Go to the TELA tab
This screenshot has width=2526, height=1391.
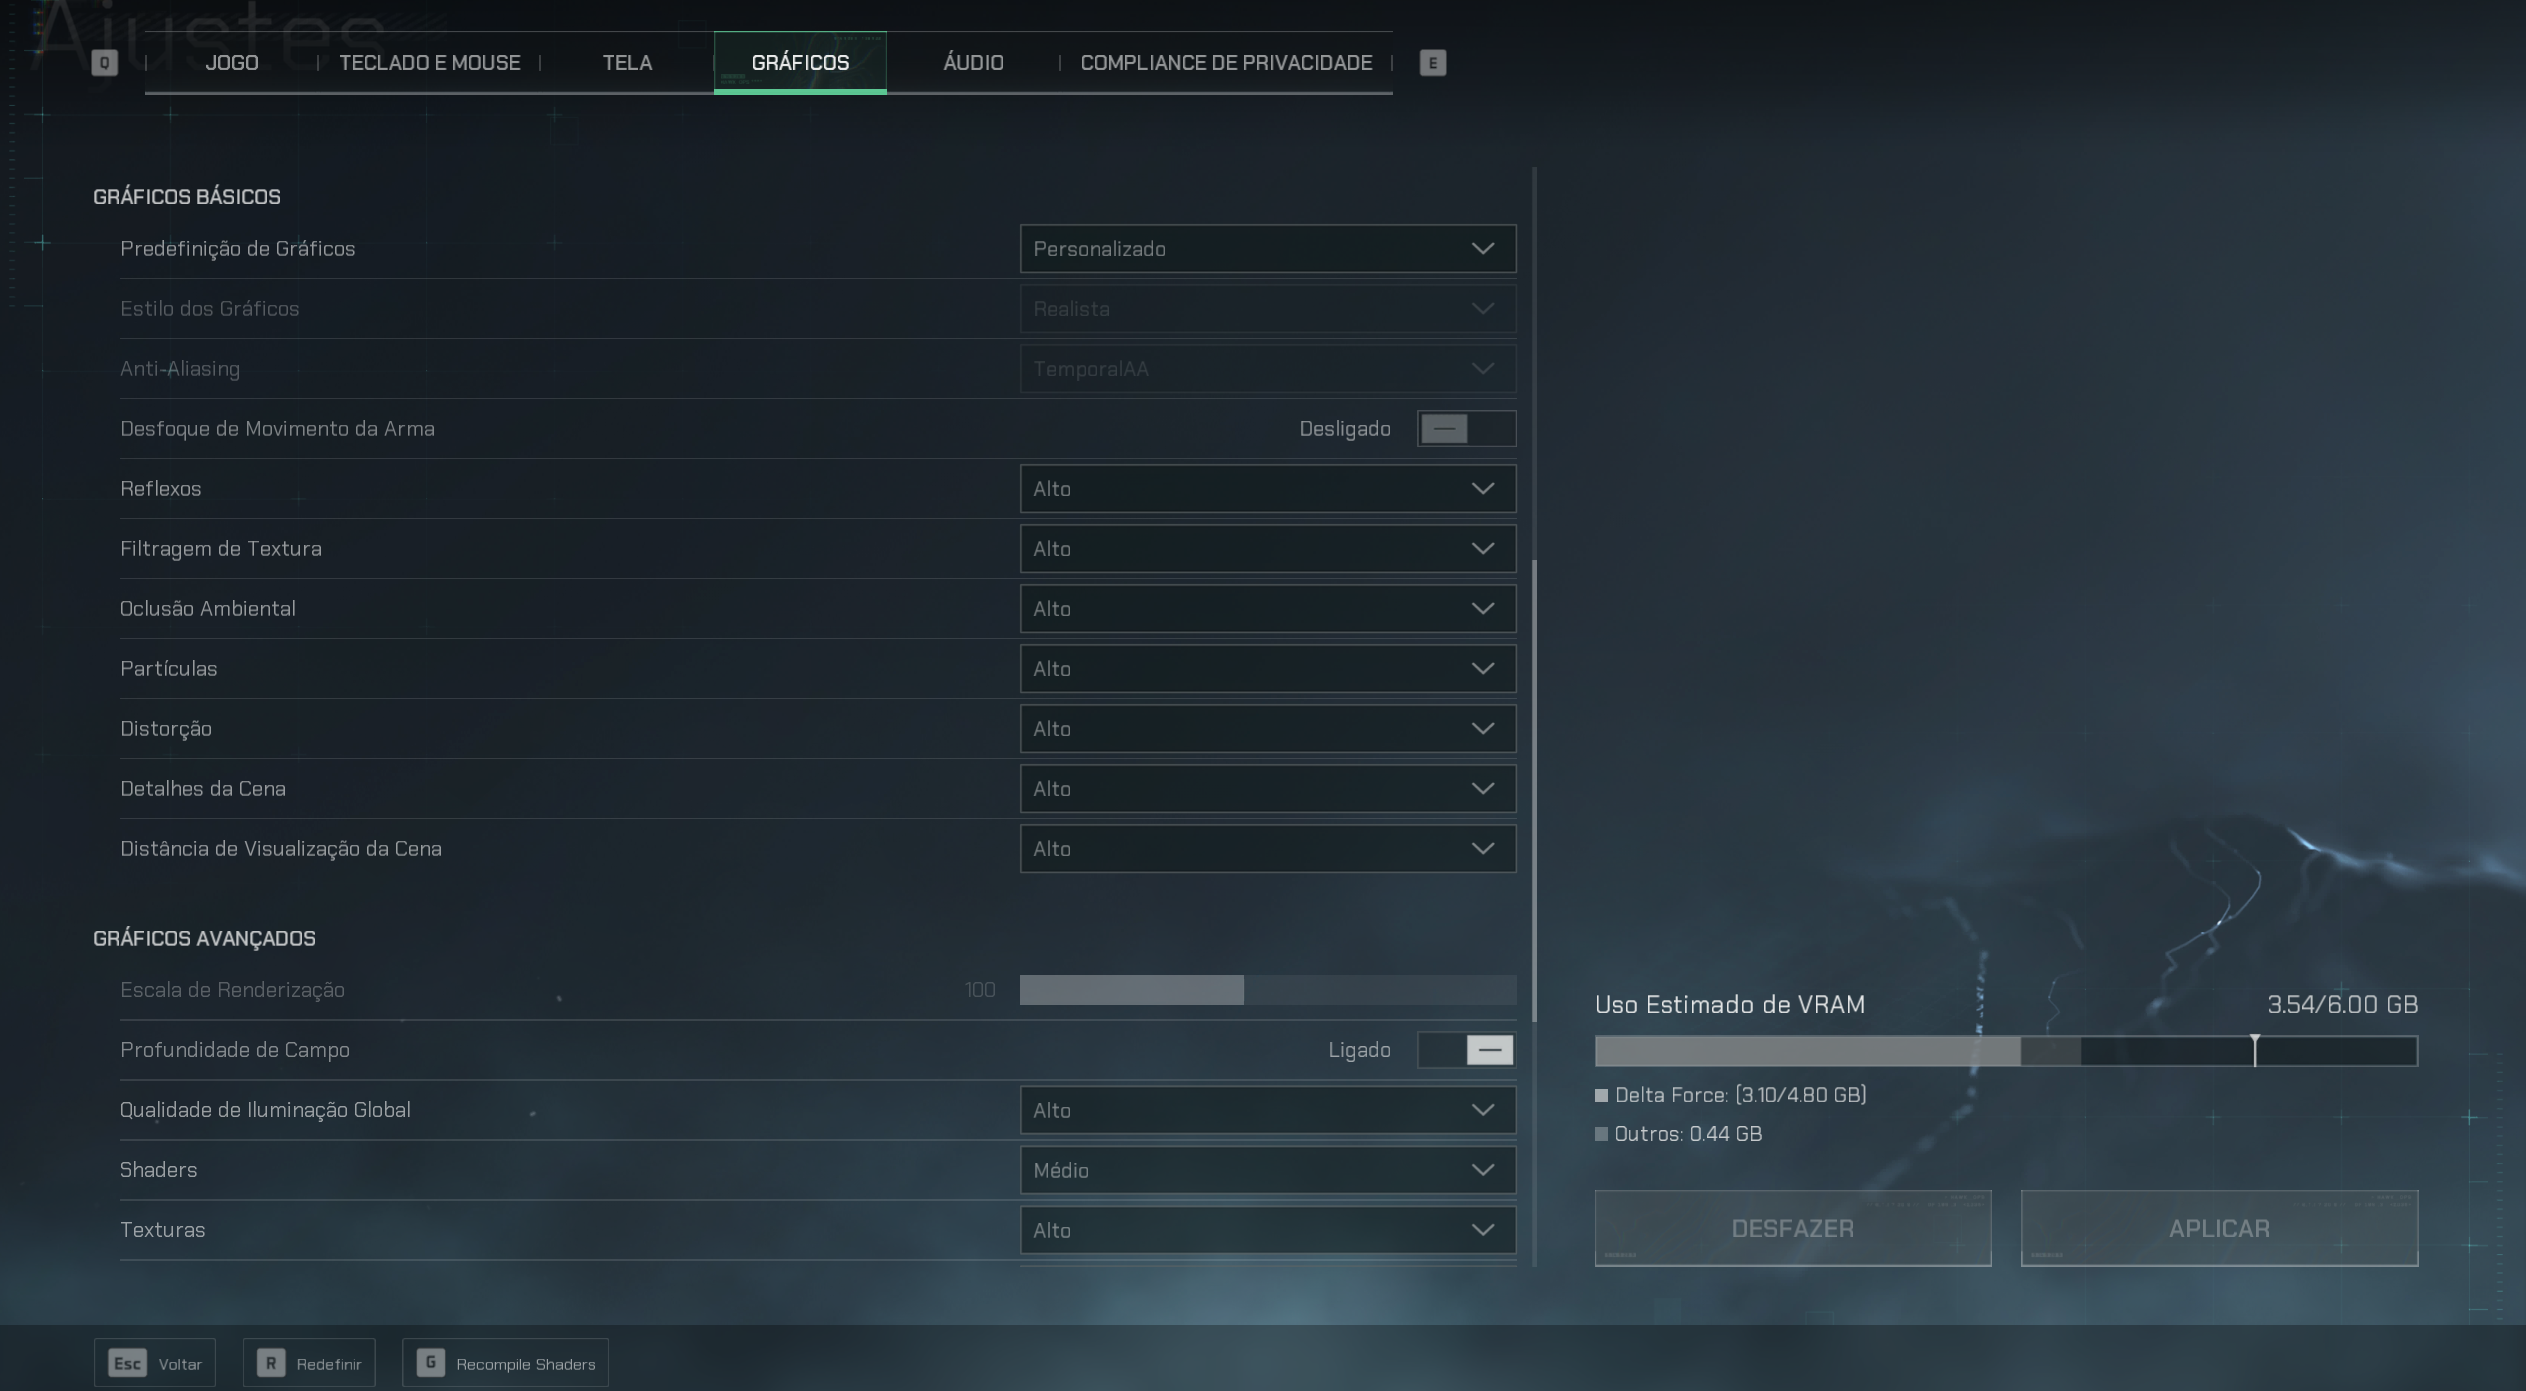coord(627,63)
